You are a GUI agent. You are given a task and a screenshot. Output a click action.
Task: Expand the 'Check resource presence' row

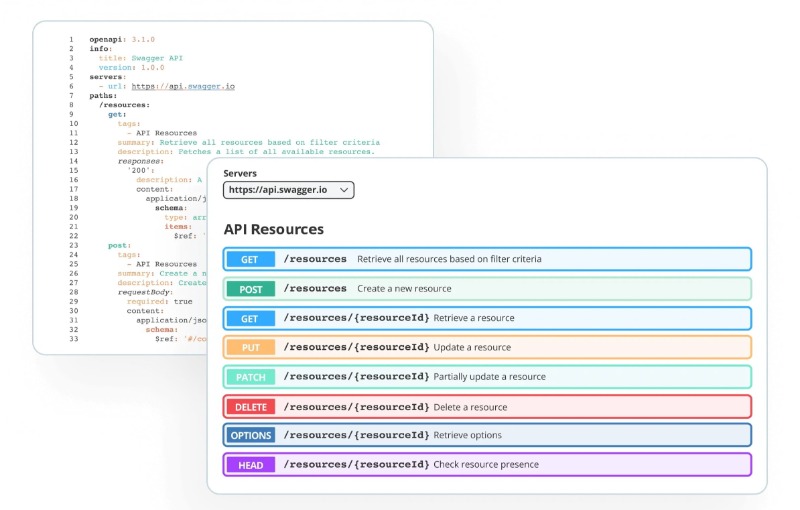coord(487,465)
